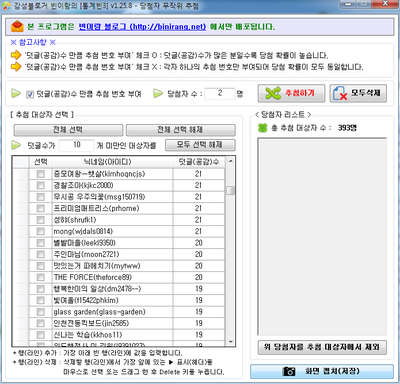
Task: Click the app icon in the title bar
Action: 6,6
